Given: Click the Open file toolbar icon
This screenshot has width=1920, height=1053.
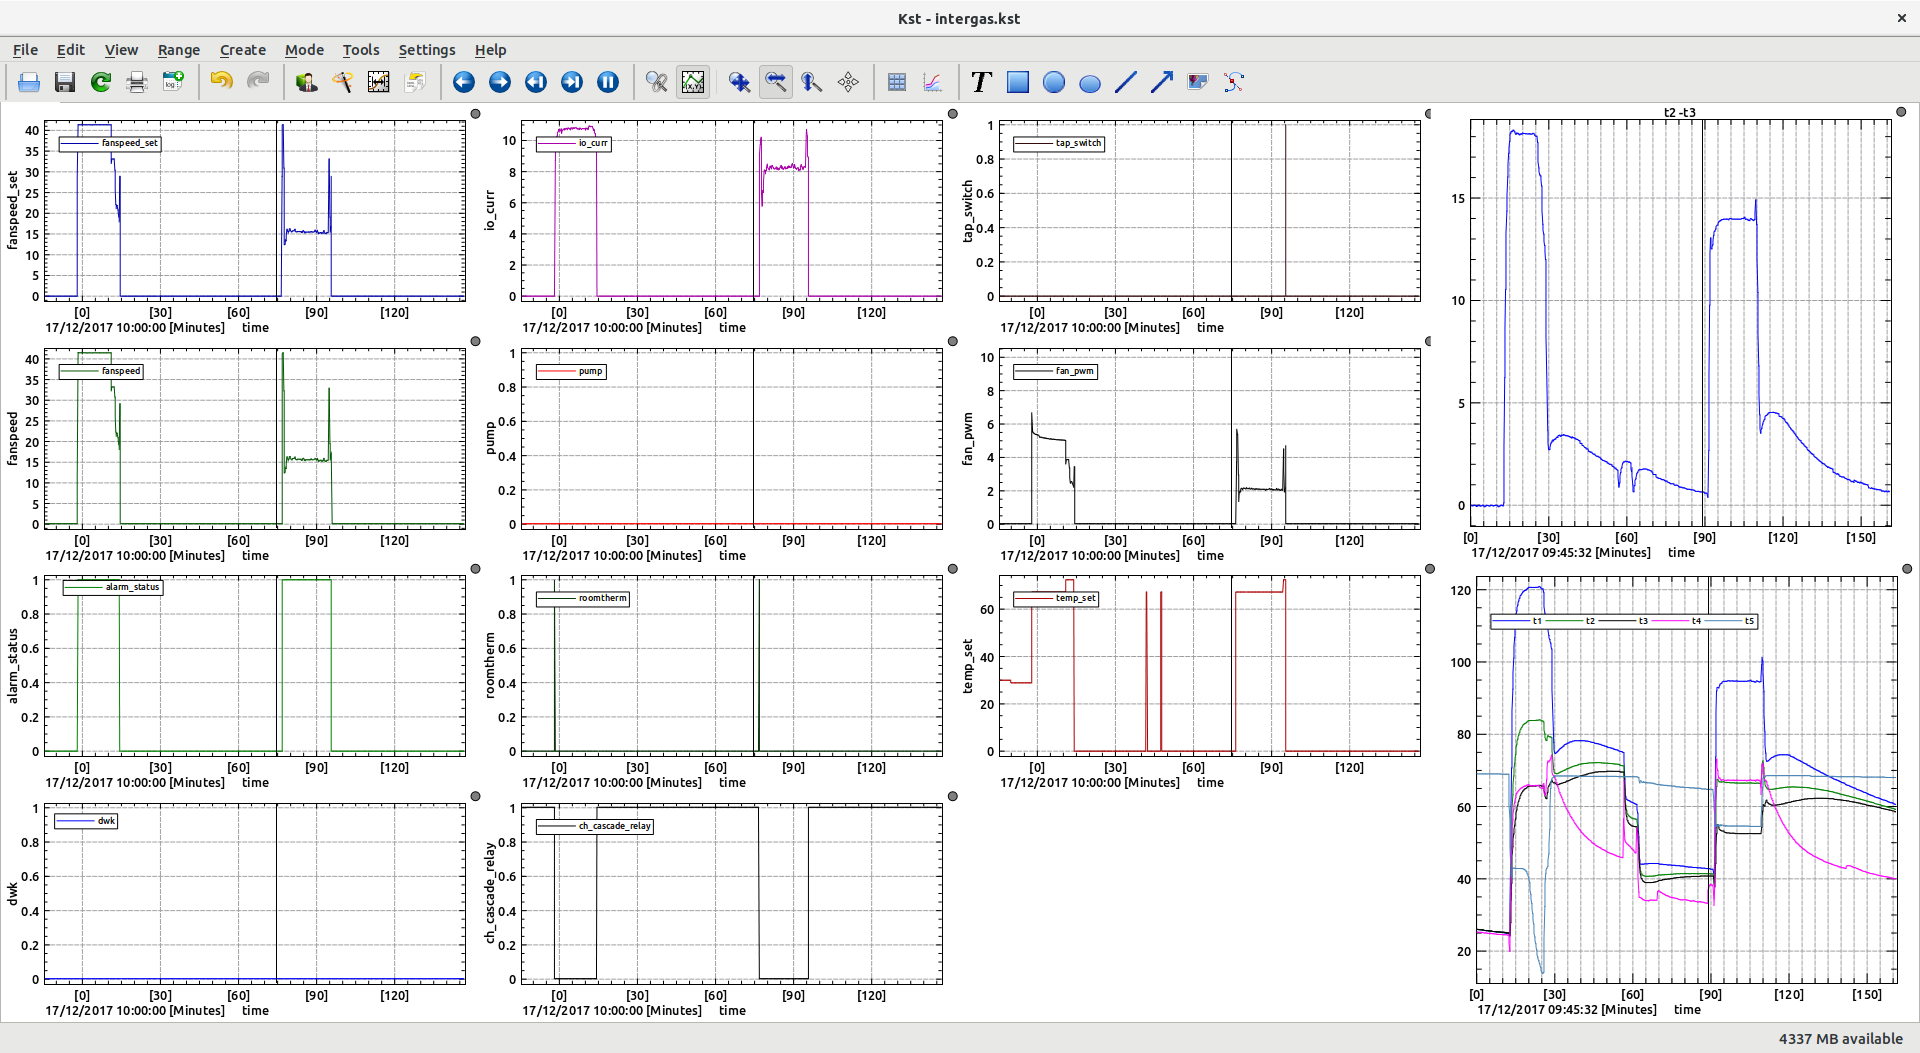Looking at the screenshot, I should pos(29,82).
